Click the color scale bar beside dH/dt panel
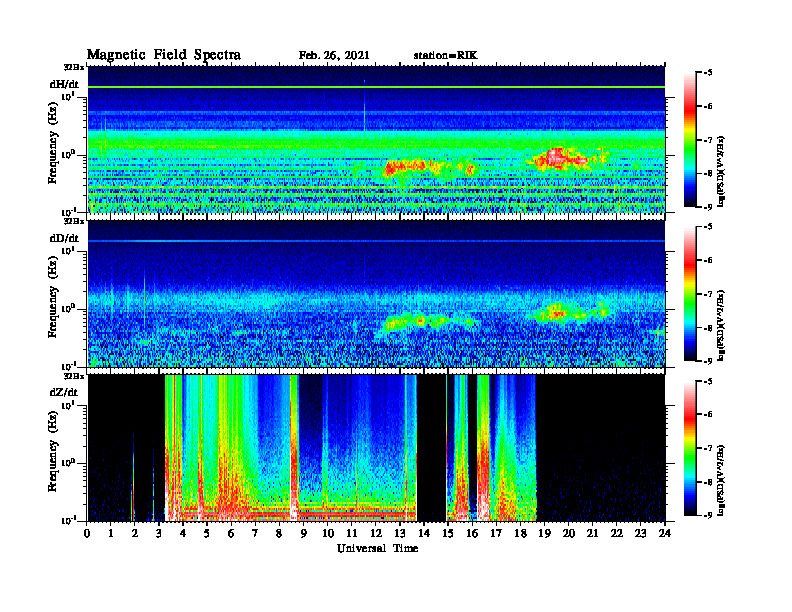The width and height of the screenshot is (792, 612). 690,140
